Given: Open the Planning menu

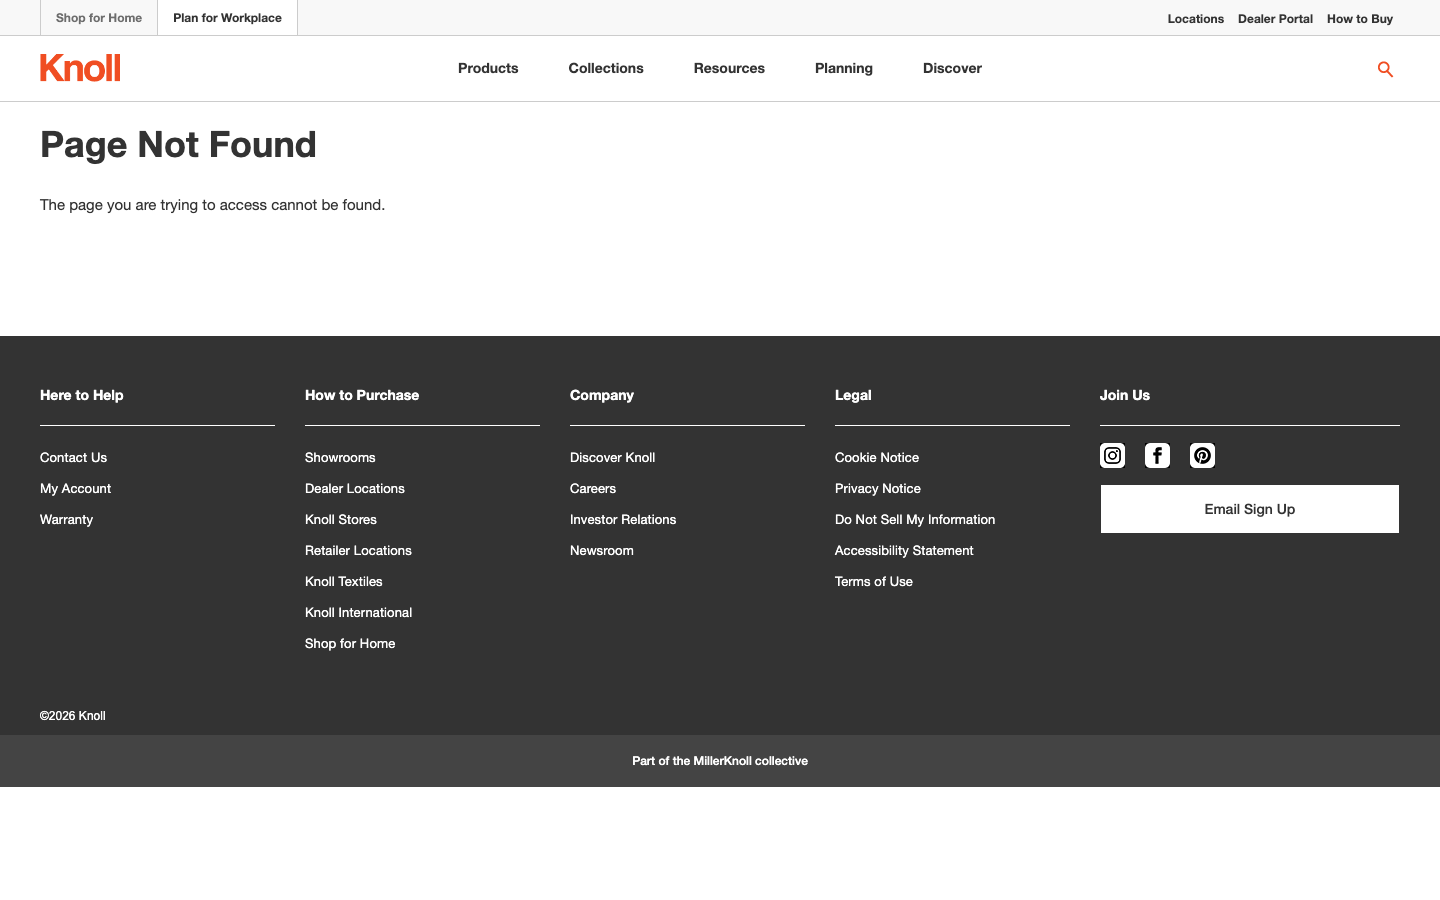Looking at the screenshot, I should click(844, 68).
